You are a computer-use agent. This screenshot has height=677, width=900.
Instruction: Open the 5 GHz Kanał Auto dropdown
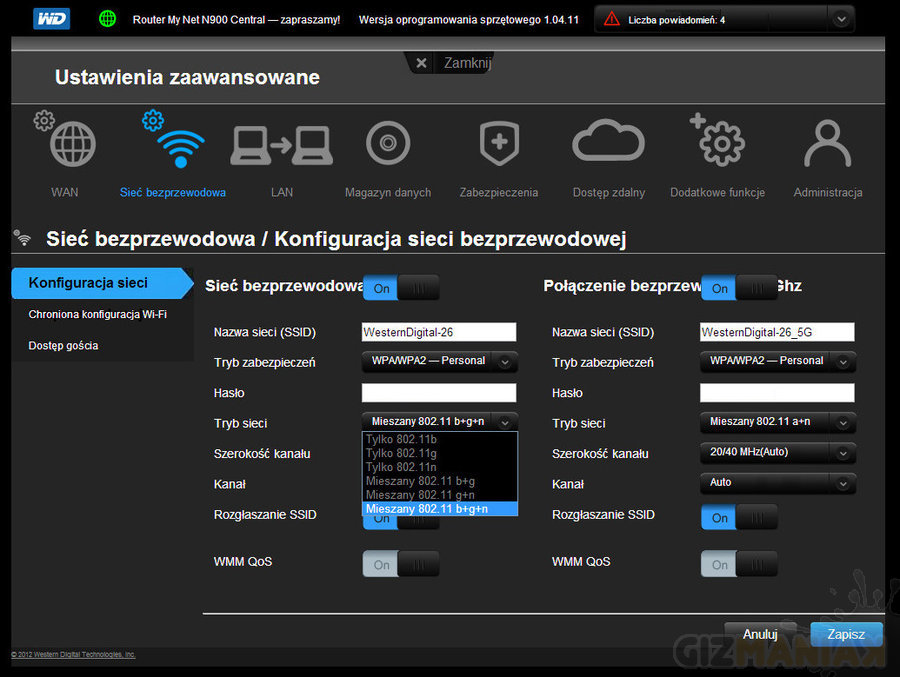pyautogui.click(x=777, y=483)
